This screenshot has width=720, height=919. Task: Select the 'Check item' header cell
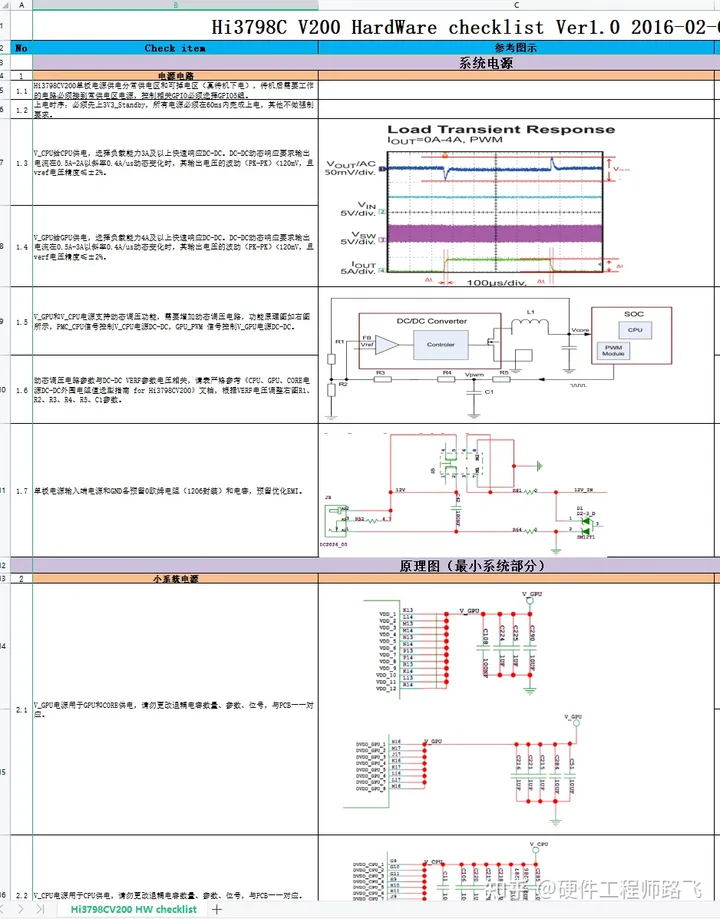point(175,48)
